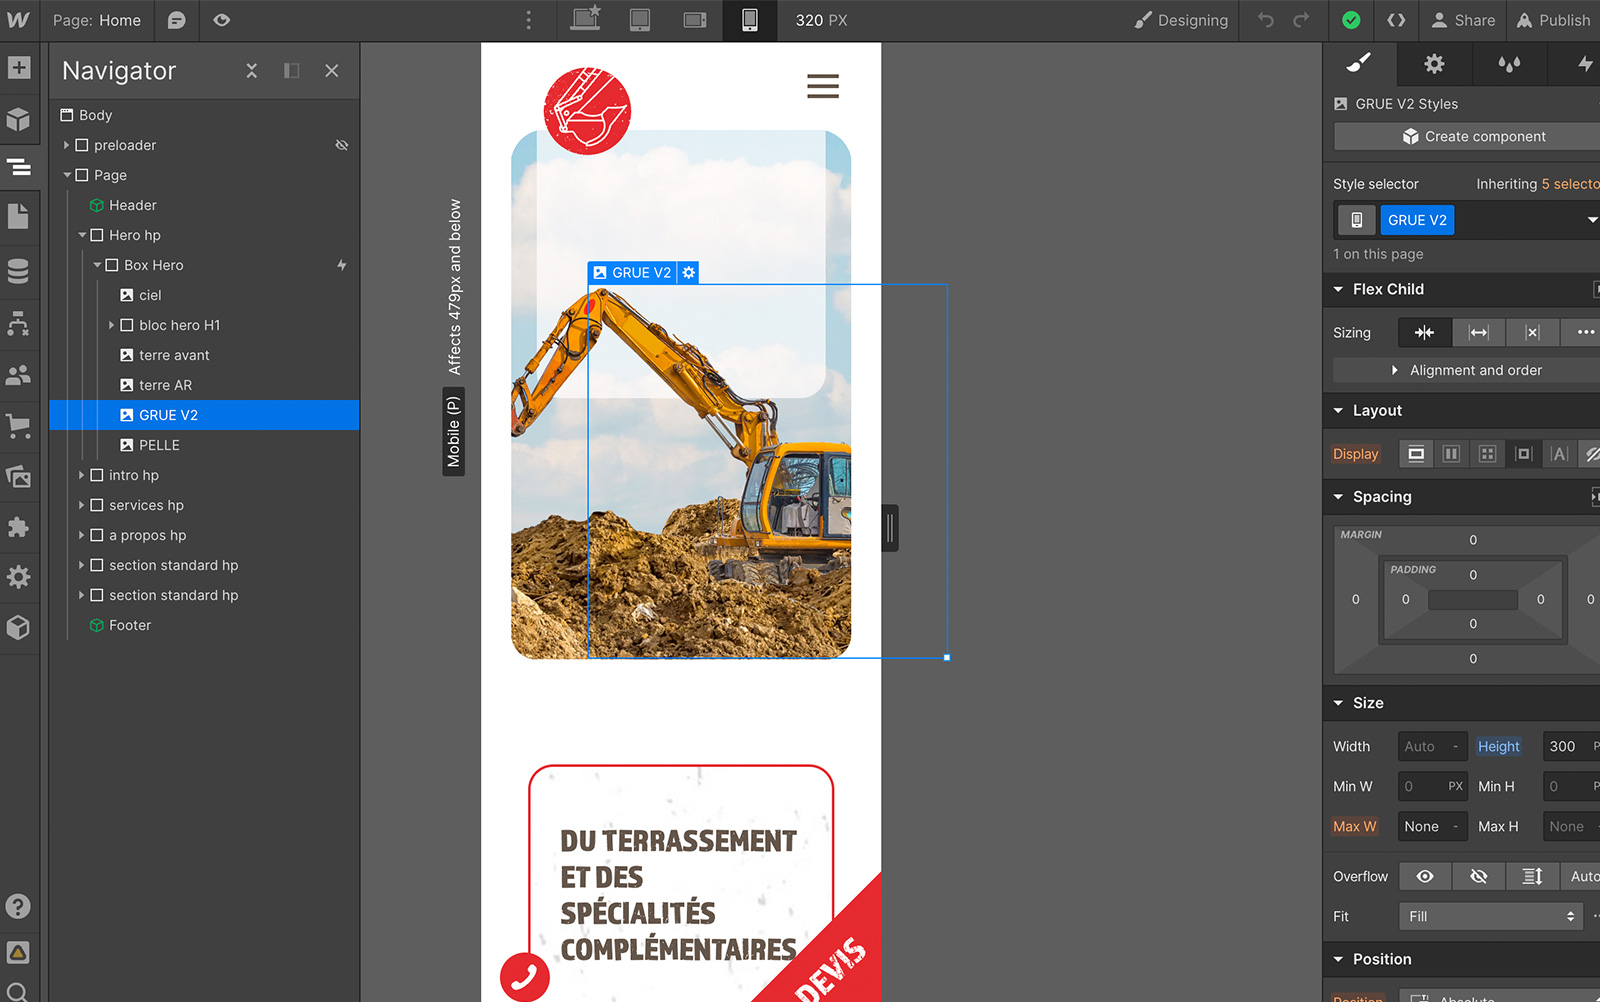
Task: Open the Assets panel icon
Action: click(19, 477)
